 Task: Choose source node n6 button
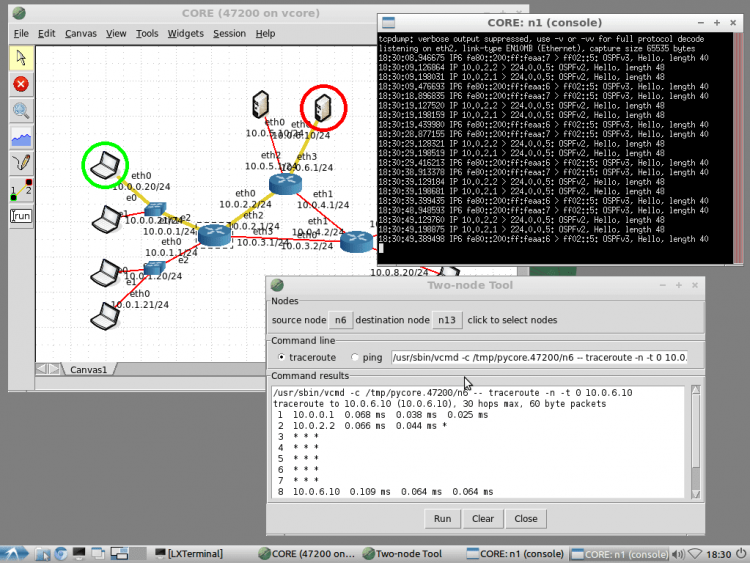point(341,320)
